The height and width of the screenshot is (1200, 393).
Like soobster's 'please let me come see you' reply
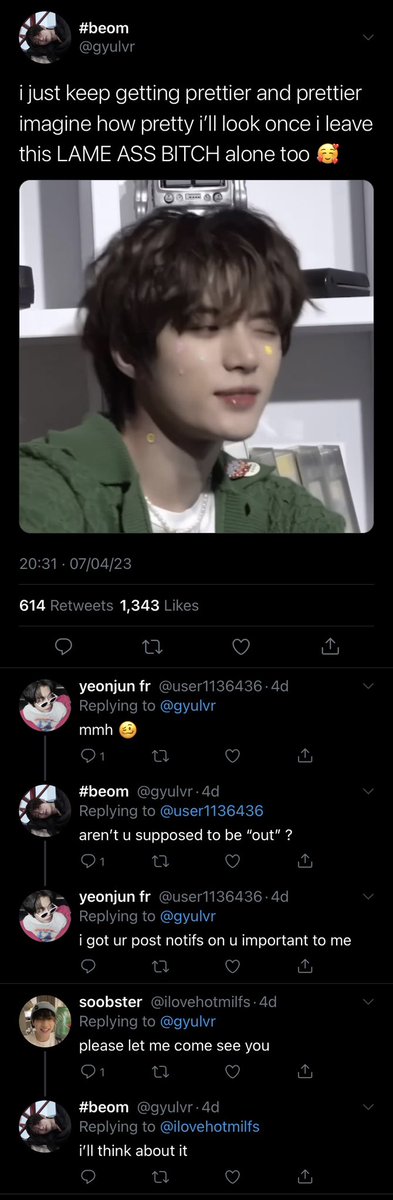[232, 1071]
